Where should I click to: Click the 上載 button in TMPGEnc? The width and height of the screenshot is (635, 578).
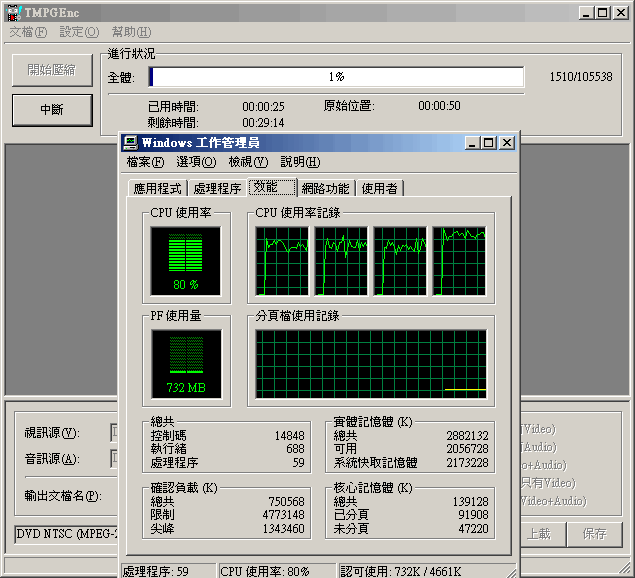(x=541, y=534)
